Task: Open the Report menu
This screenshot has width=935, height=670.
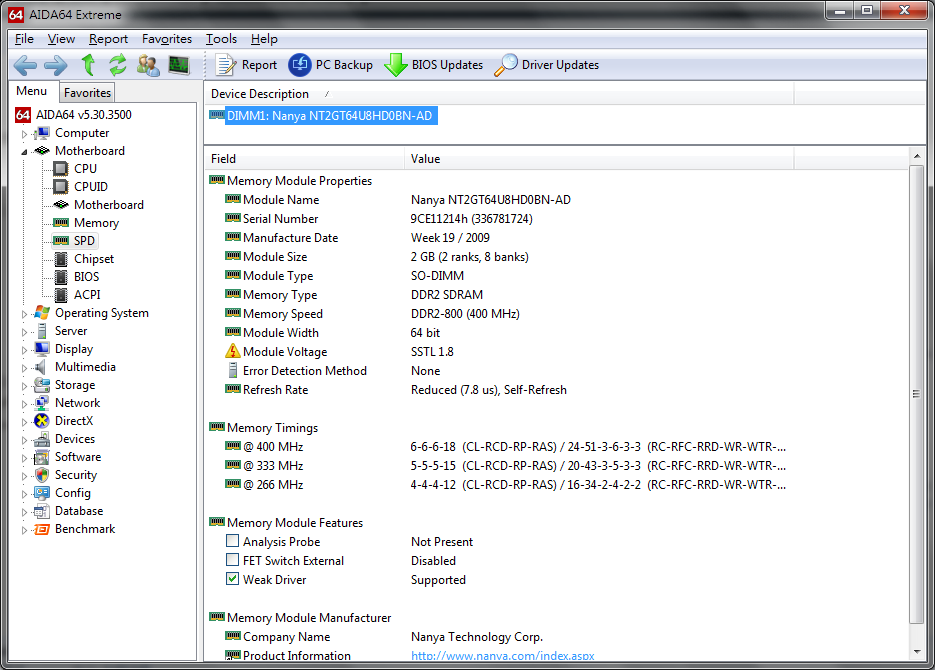Action: click(x=109, y=39)
